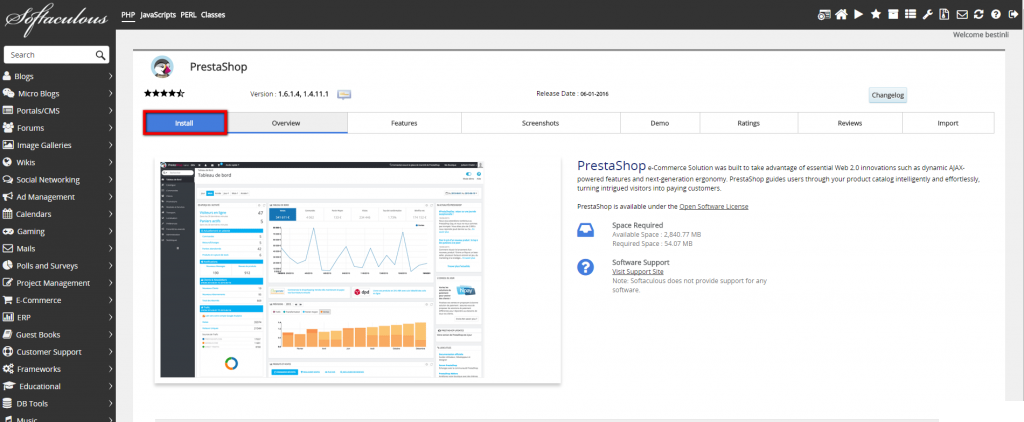Expand the Frameworks category arrow
Viewport: 1024px width, 422px height.
[x=110, y=369]
